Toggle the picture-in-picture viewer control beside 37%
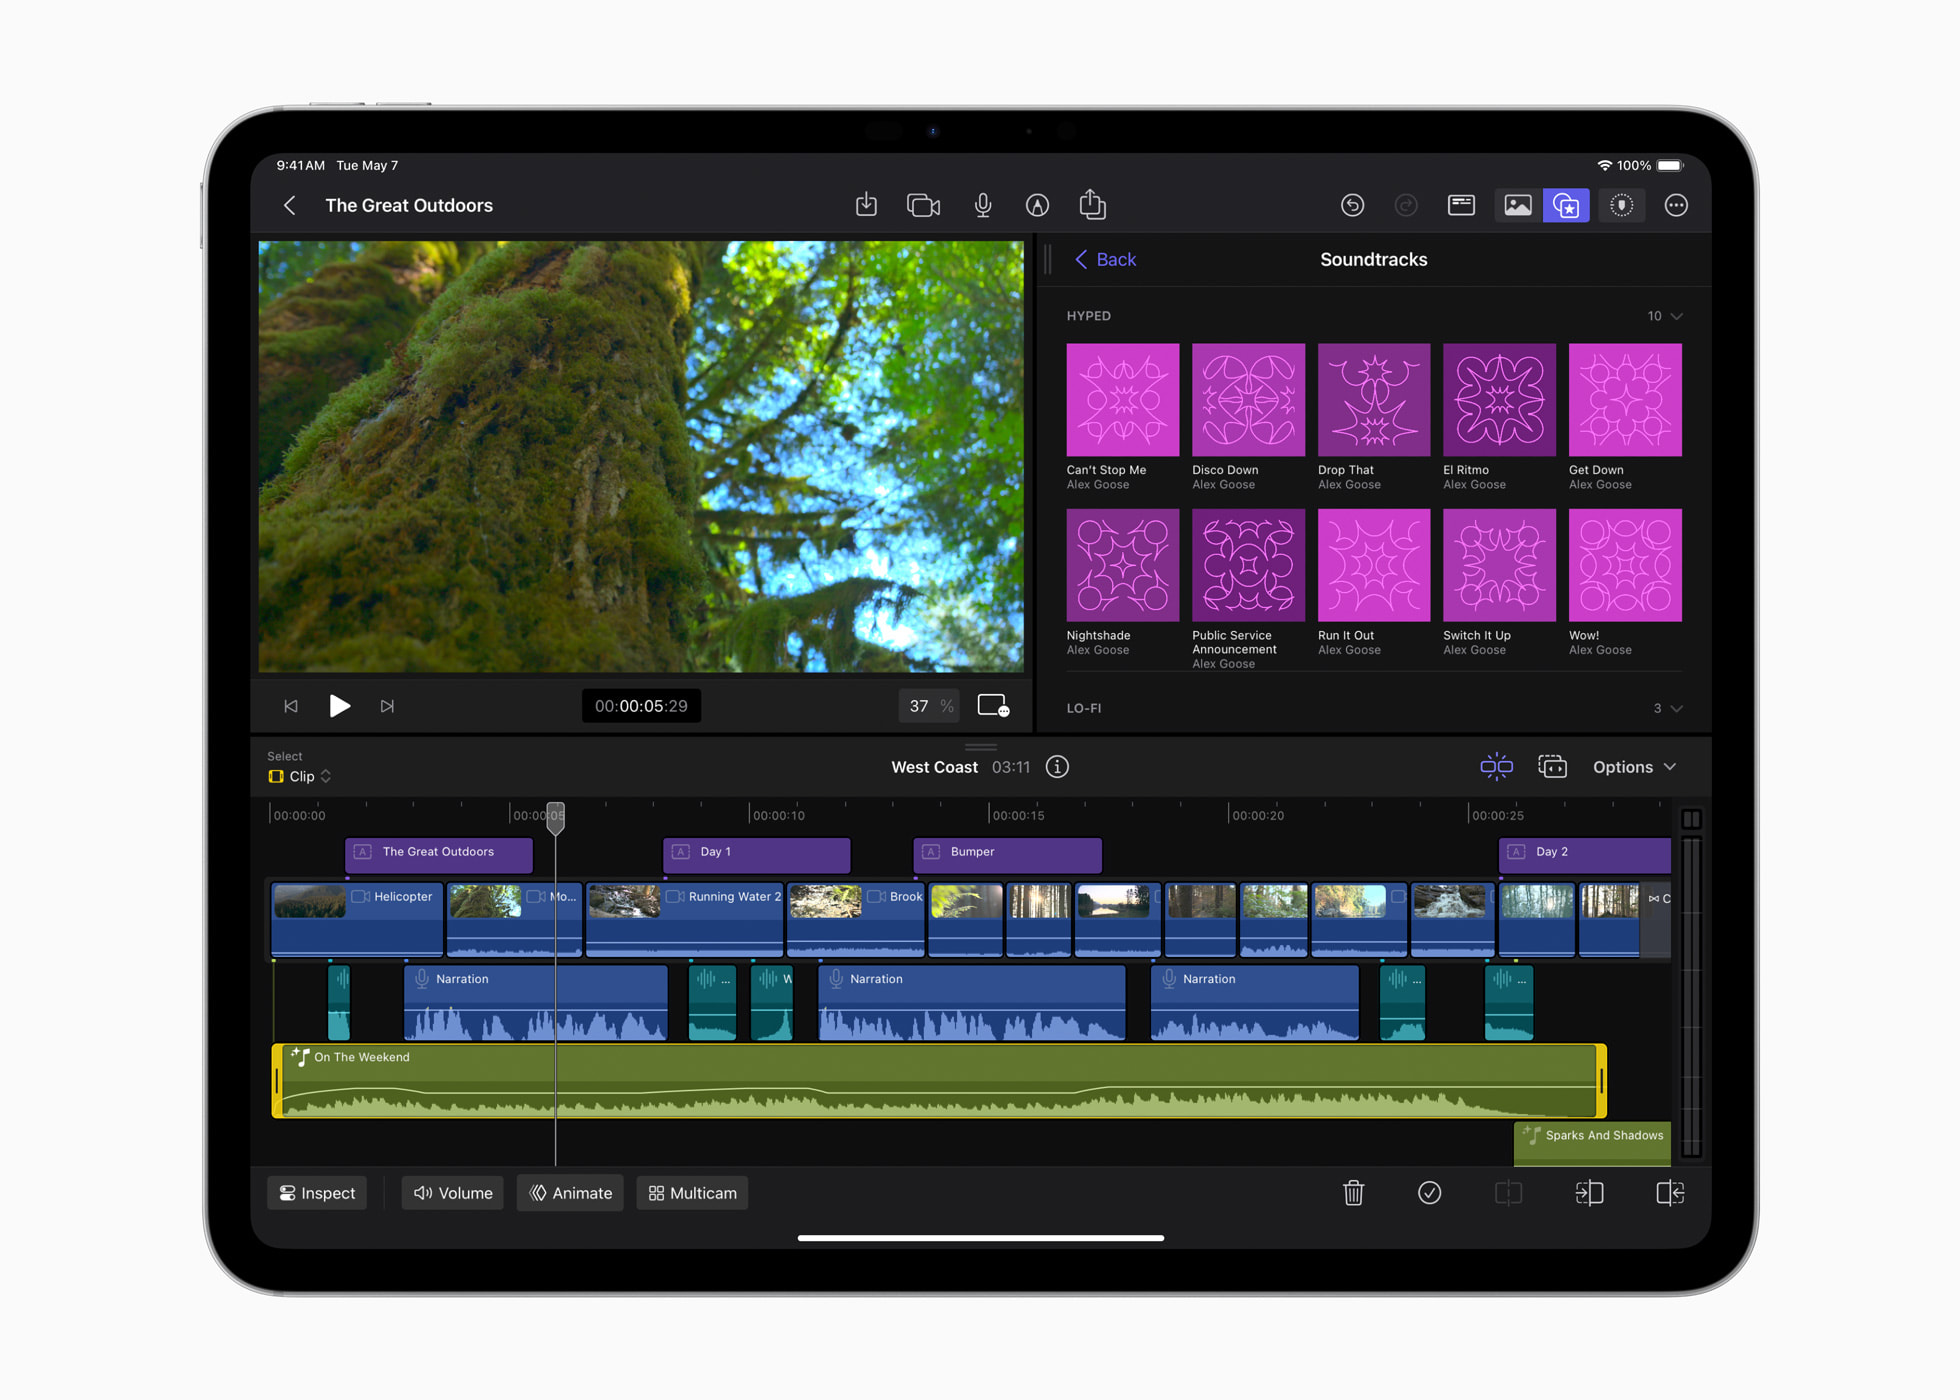Screen dimensions: 1960x1400 click(x=992, y=705)
